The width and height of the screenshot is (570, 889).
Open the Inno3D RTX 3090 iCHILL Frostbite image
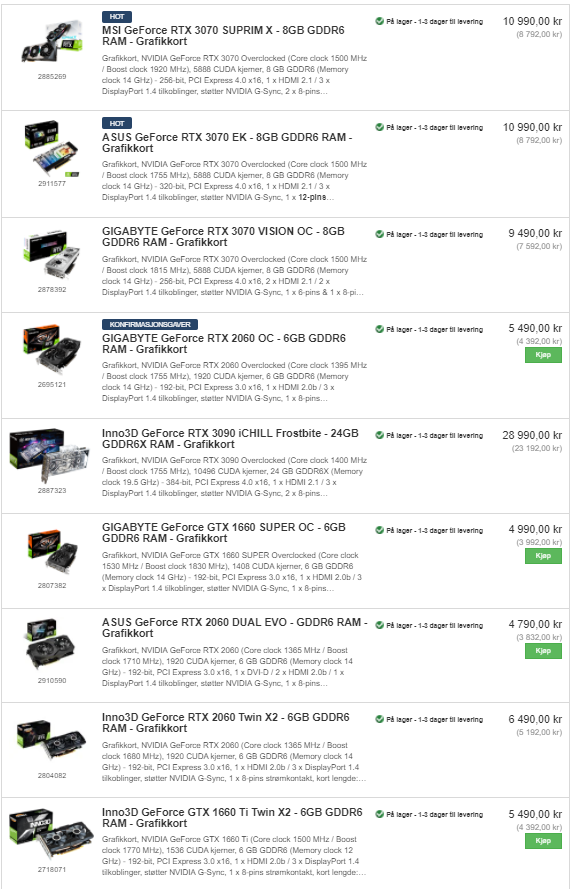[x=50, y=456]
